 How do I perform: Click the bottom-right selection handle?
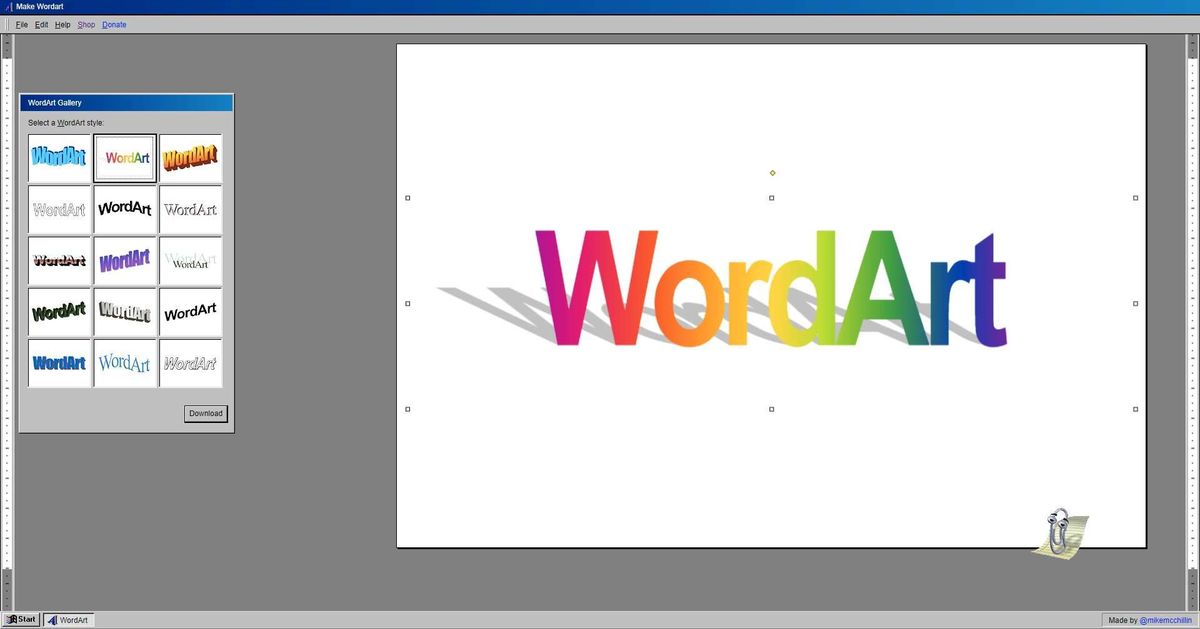(x=1135, y=409)
